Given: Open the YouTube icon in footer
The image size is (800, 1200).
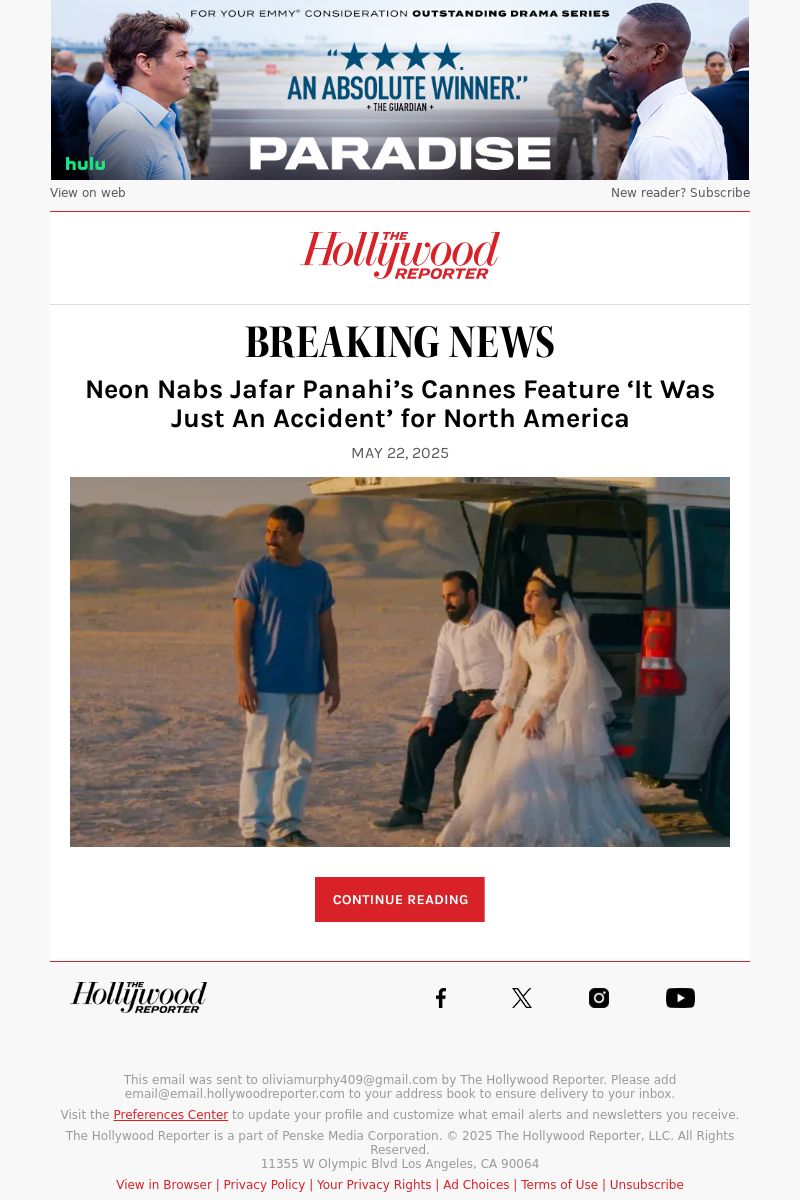Looking at the screenshot, I should point(680,998).
